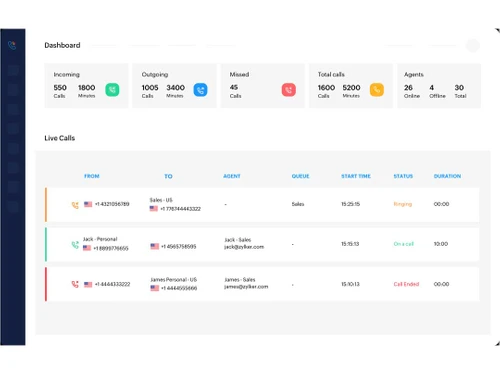Click start time 15:10:13
500x375 pixels.
coord(350,284)
